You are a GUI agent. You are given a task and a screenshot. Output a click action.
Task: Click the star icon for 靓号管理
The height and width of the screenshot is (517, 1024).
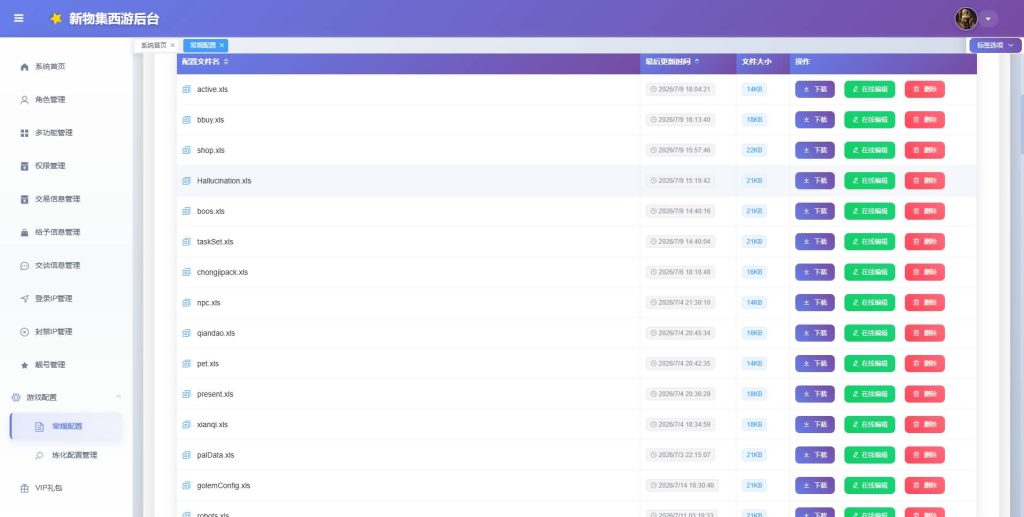pyautogui.click(x=24, y=365)
